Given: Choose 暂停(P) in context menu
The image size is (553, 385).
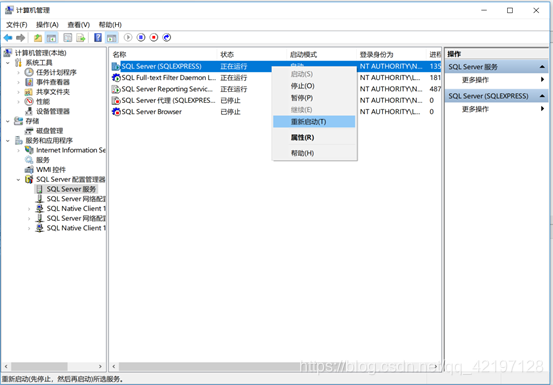Looking at the screenshot, I should click(315, 98).
